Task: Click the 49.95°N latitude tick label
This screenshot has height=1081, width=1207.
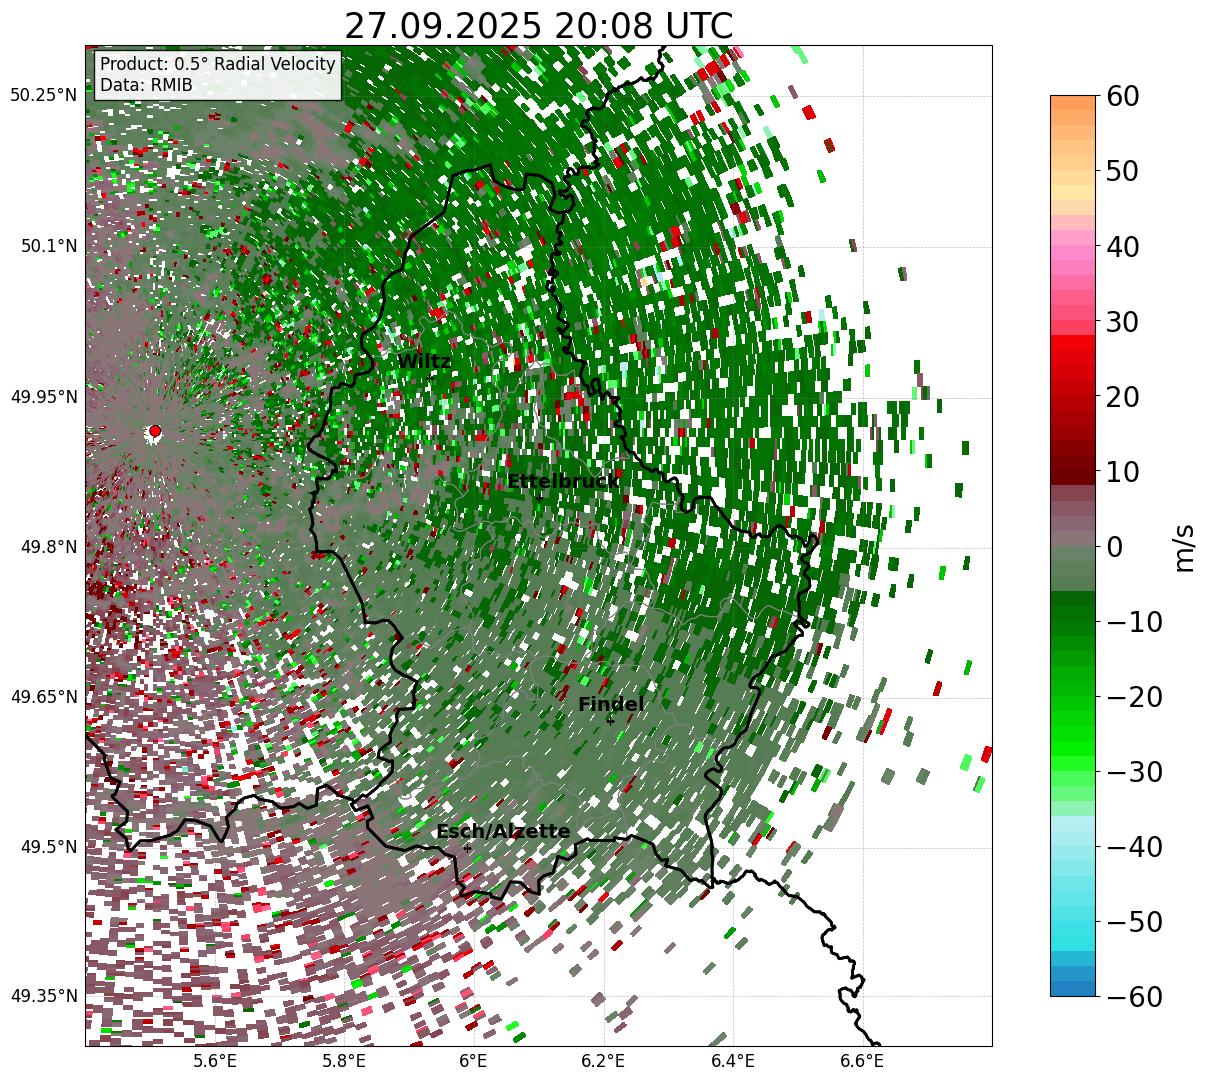Action: 44,397
